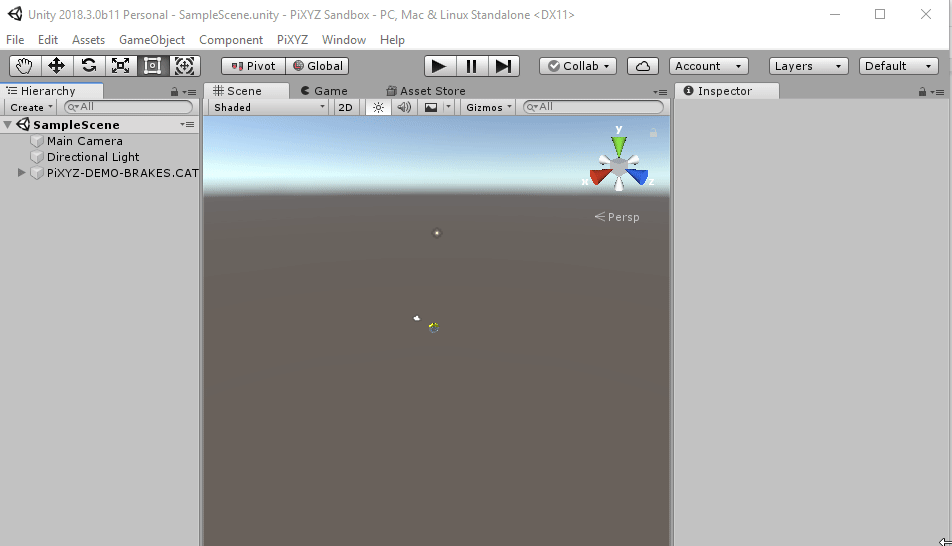Select the combined Transform tool
The height and width of the screenshot is (546, 952).
tap(185, 66)
